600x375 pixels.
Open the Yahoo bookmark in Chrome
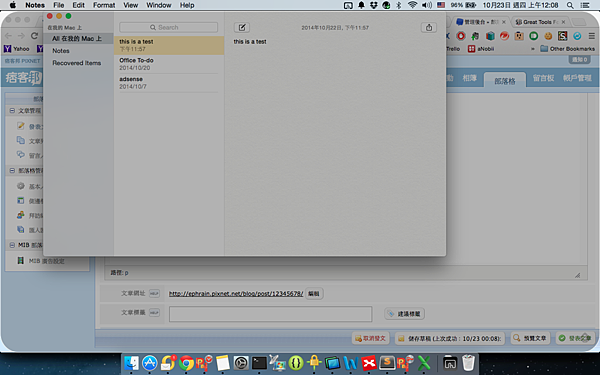coord(16,49)
